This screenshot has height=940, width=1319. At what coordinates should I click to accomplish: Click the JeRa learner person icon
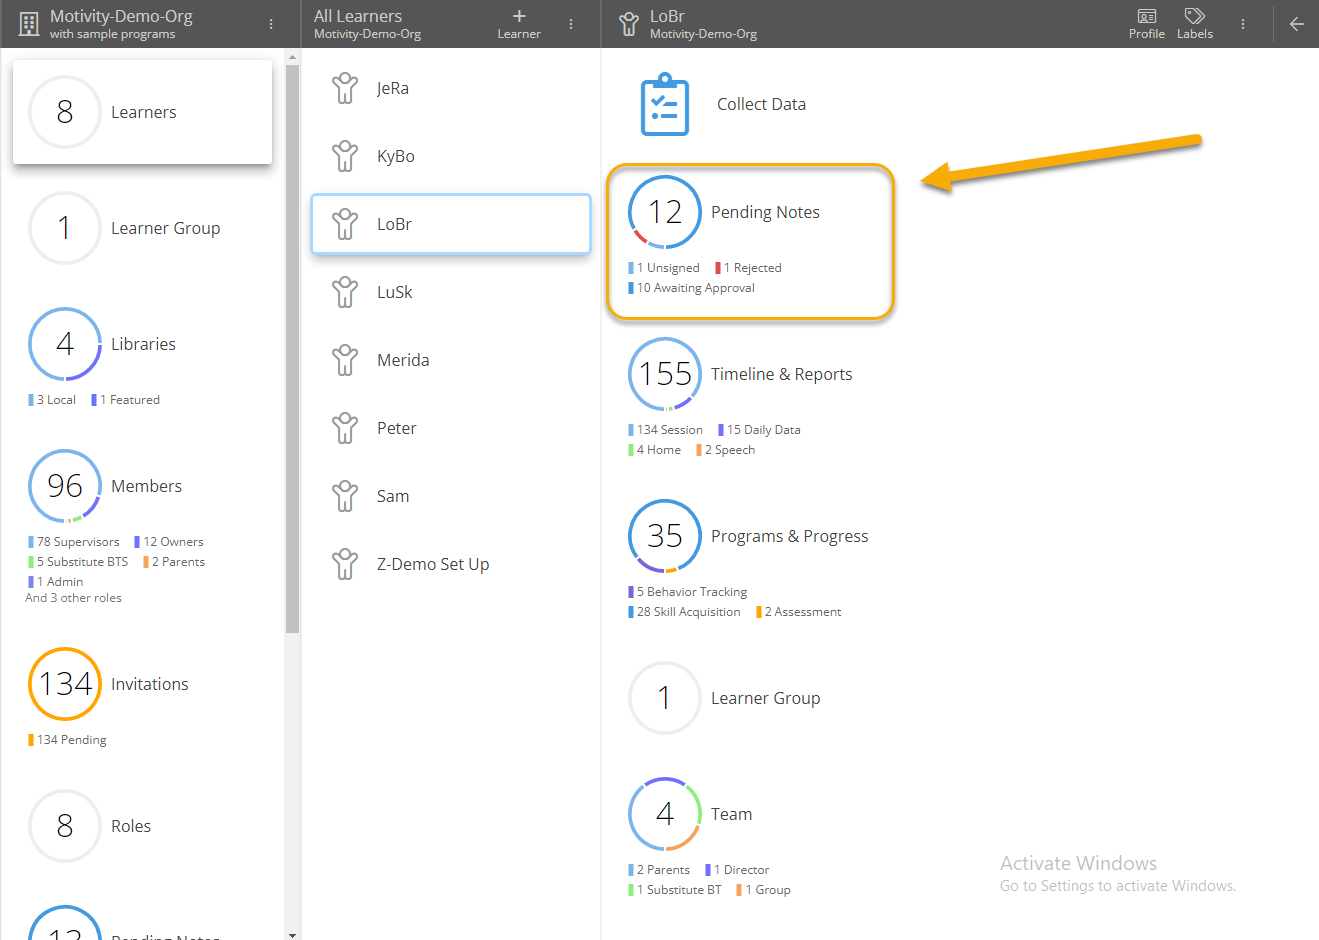tap(345, 88)
